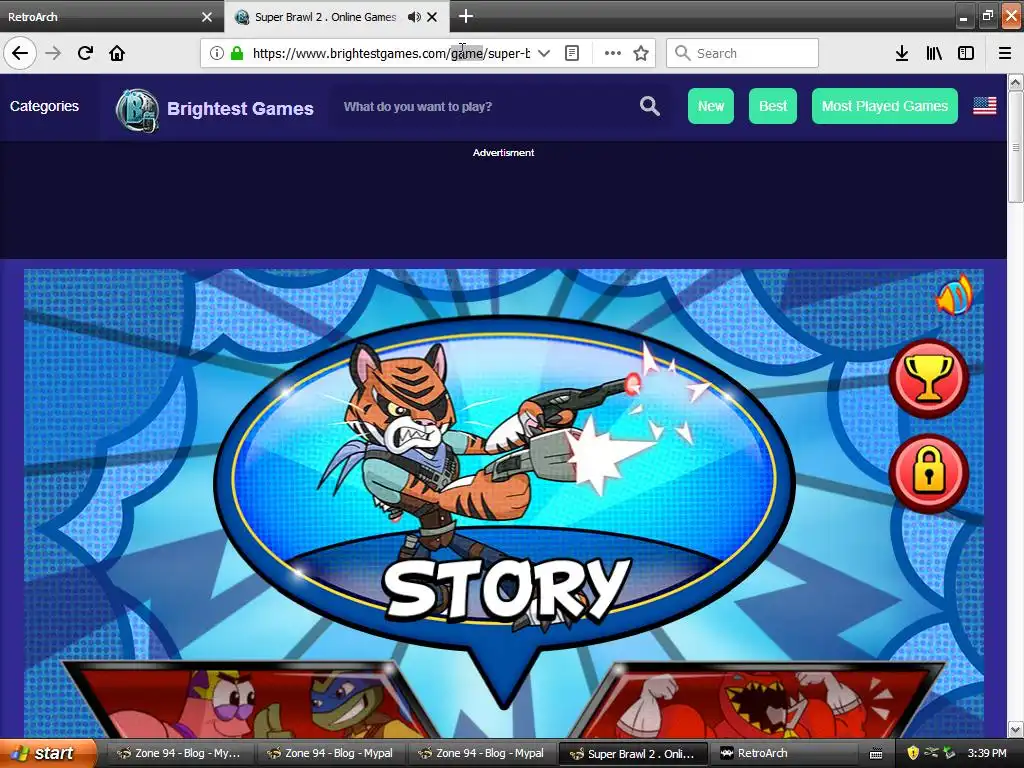
Task: Show site information icon in address bar
Action: pyautogui.click(x=216, y=53)
